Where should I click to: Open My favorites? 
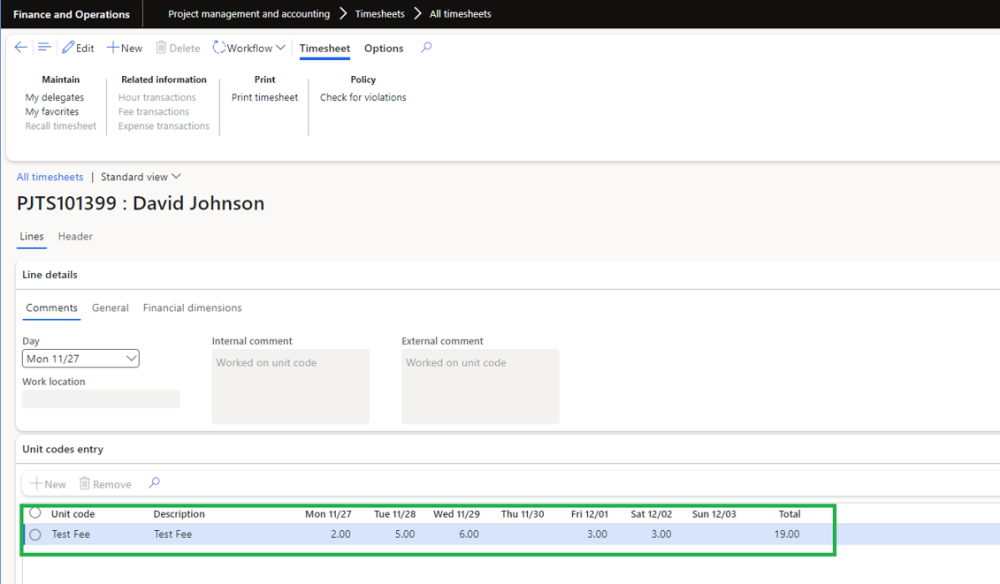pos(52,112)
